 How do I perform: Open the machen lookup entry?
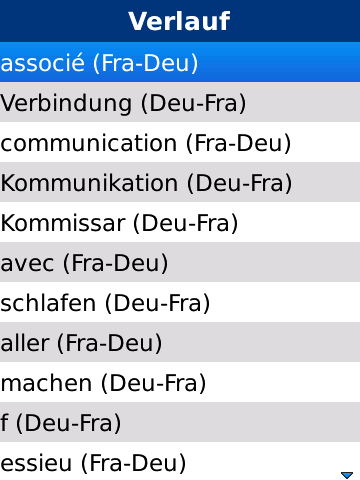click(180, 382)
